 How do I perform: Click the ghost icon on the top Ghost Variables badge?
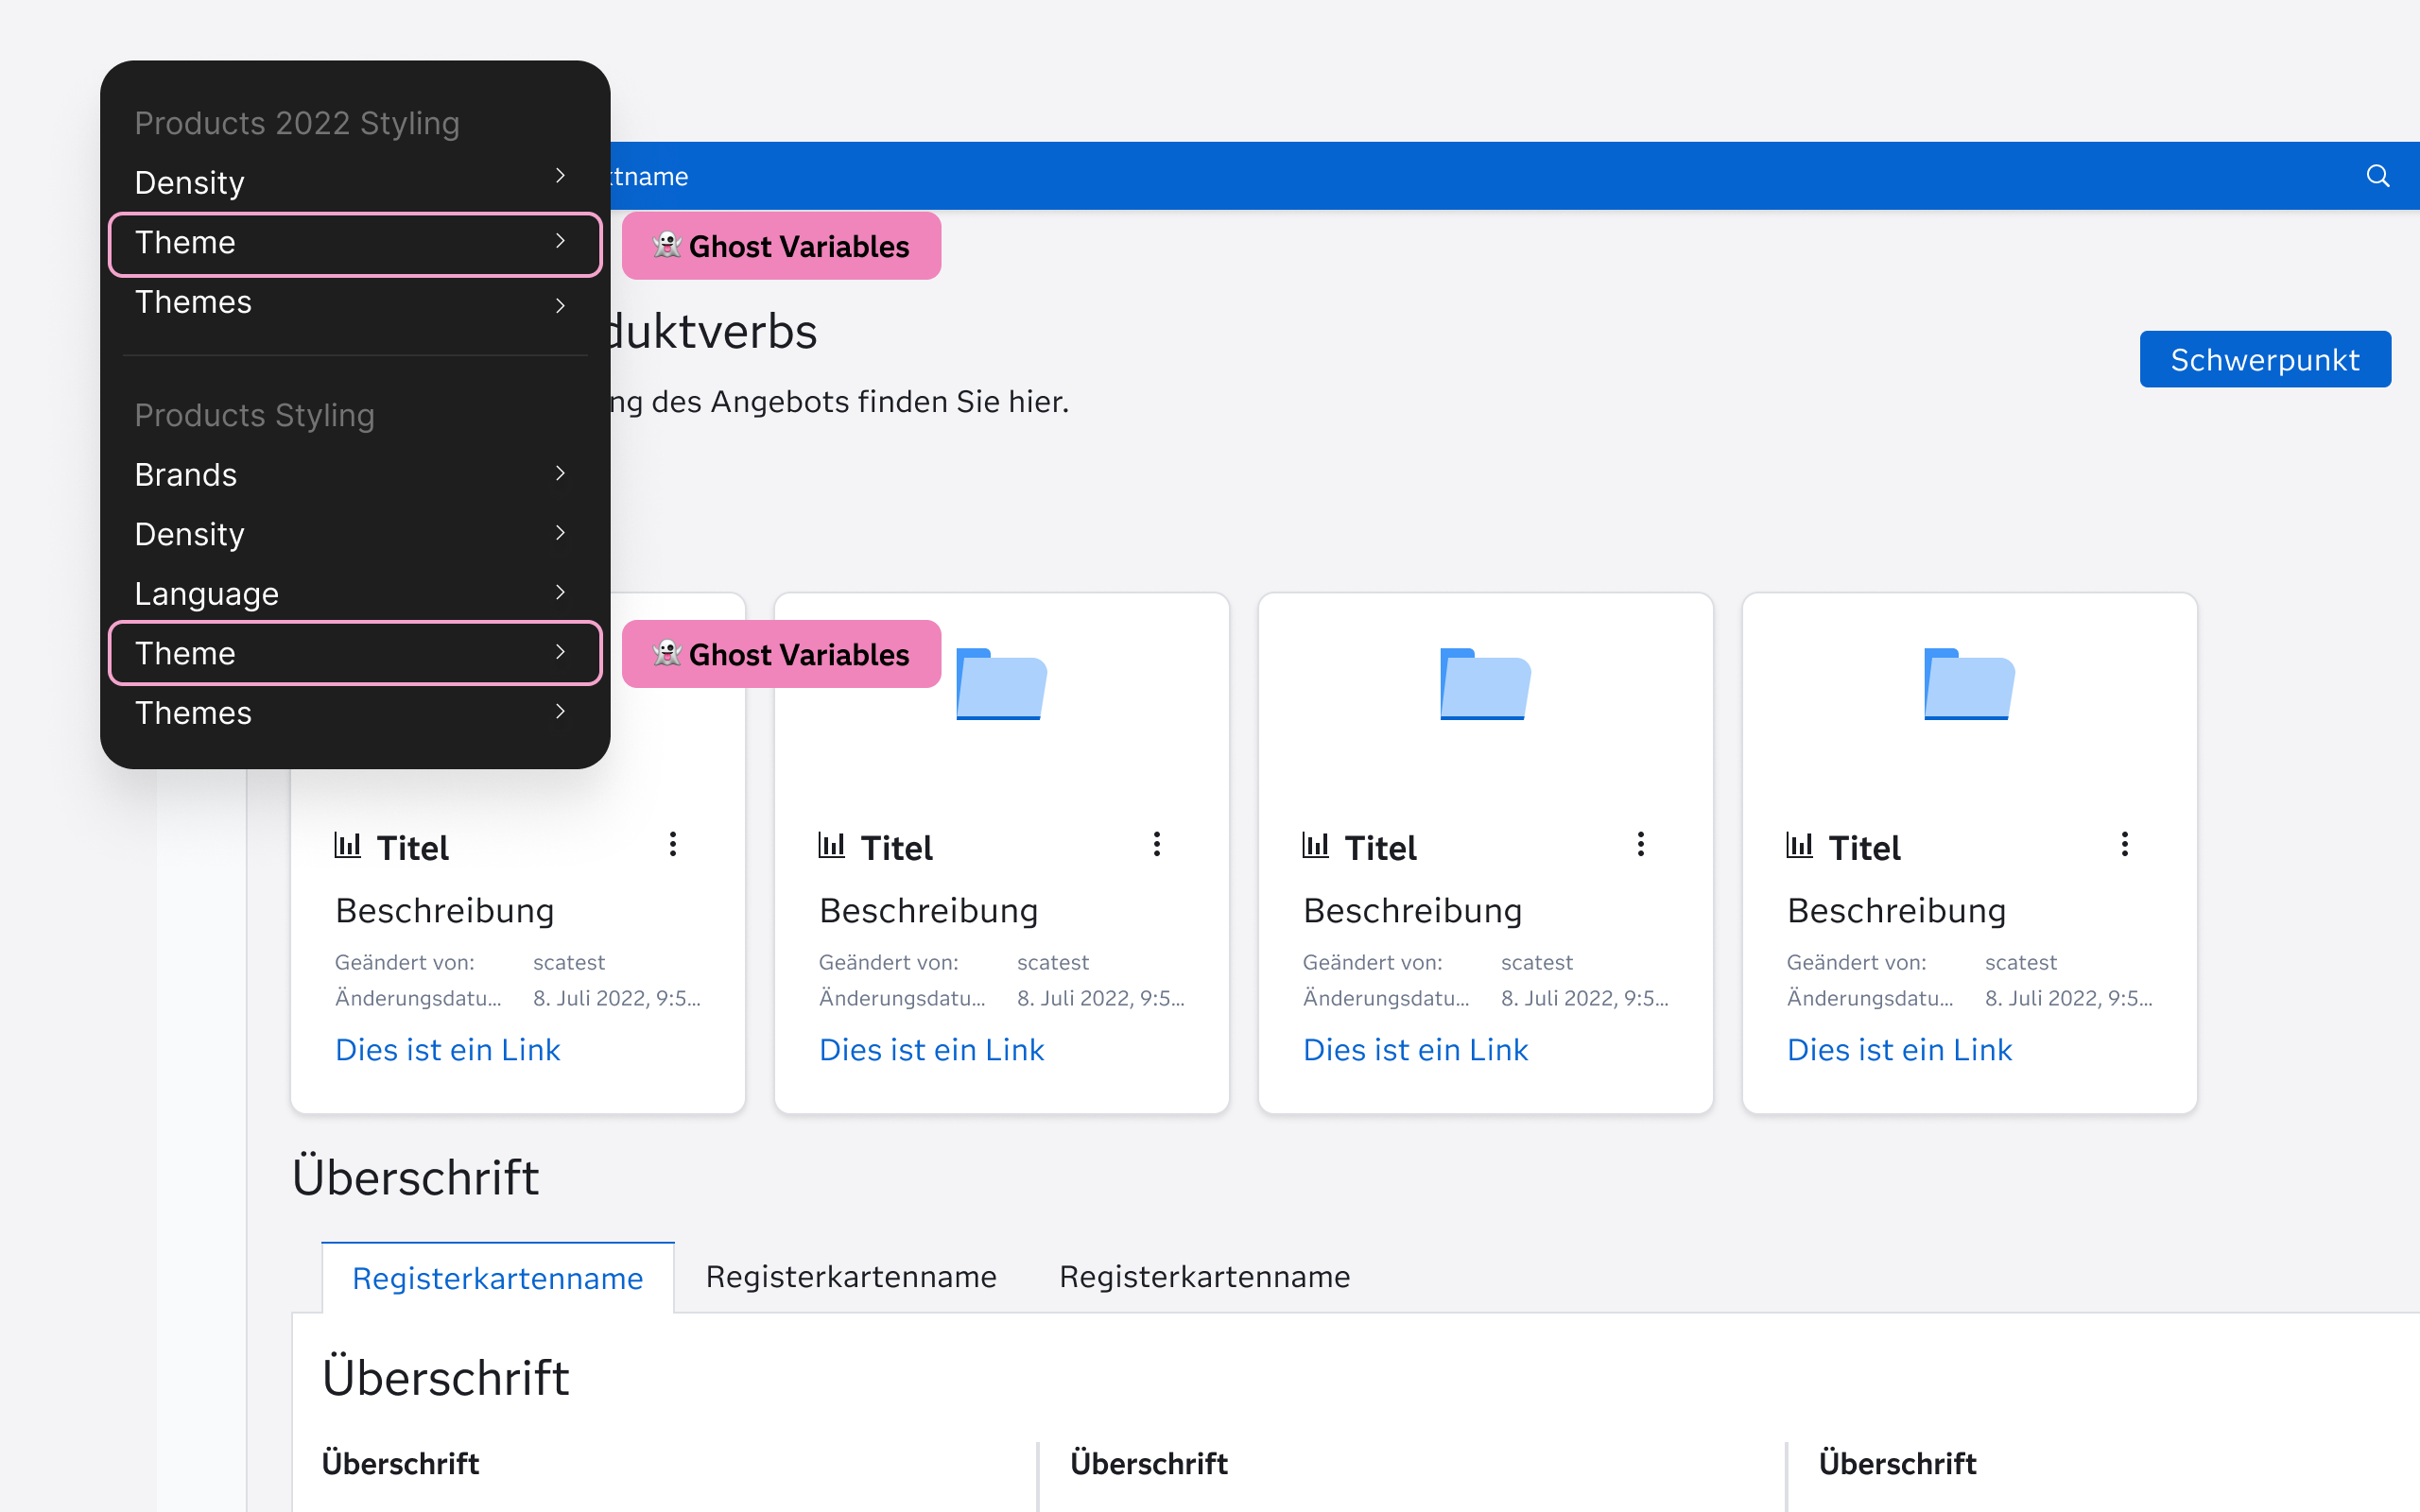668,246
